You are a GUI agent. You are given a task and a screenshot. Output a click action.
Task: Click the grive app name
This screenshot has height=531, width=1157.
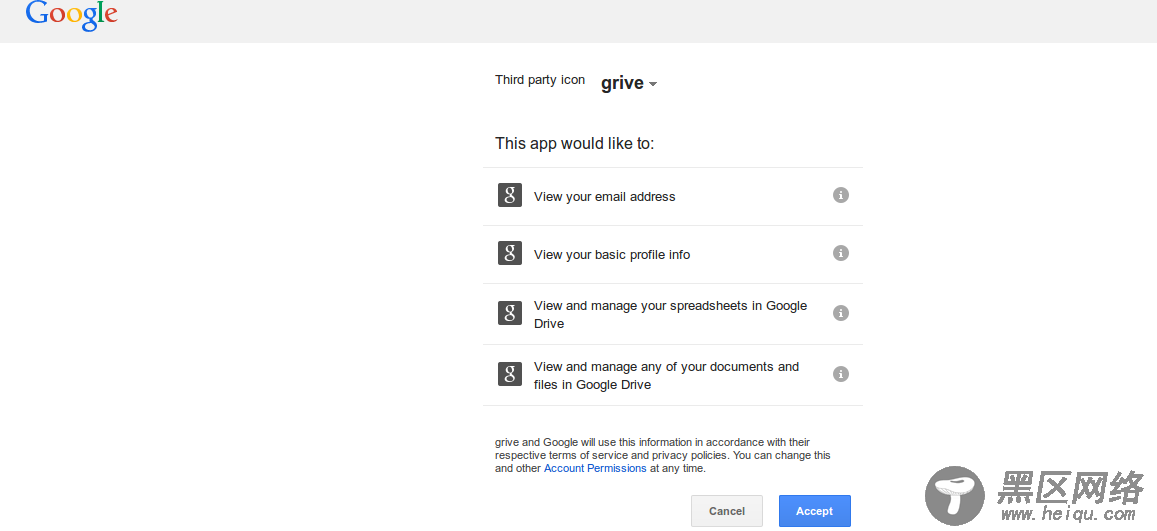pos(623,83)
